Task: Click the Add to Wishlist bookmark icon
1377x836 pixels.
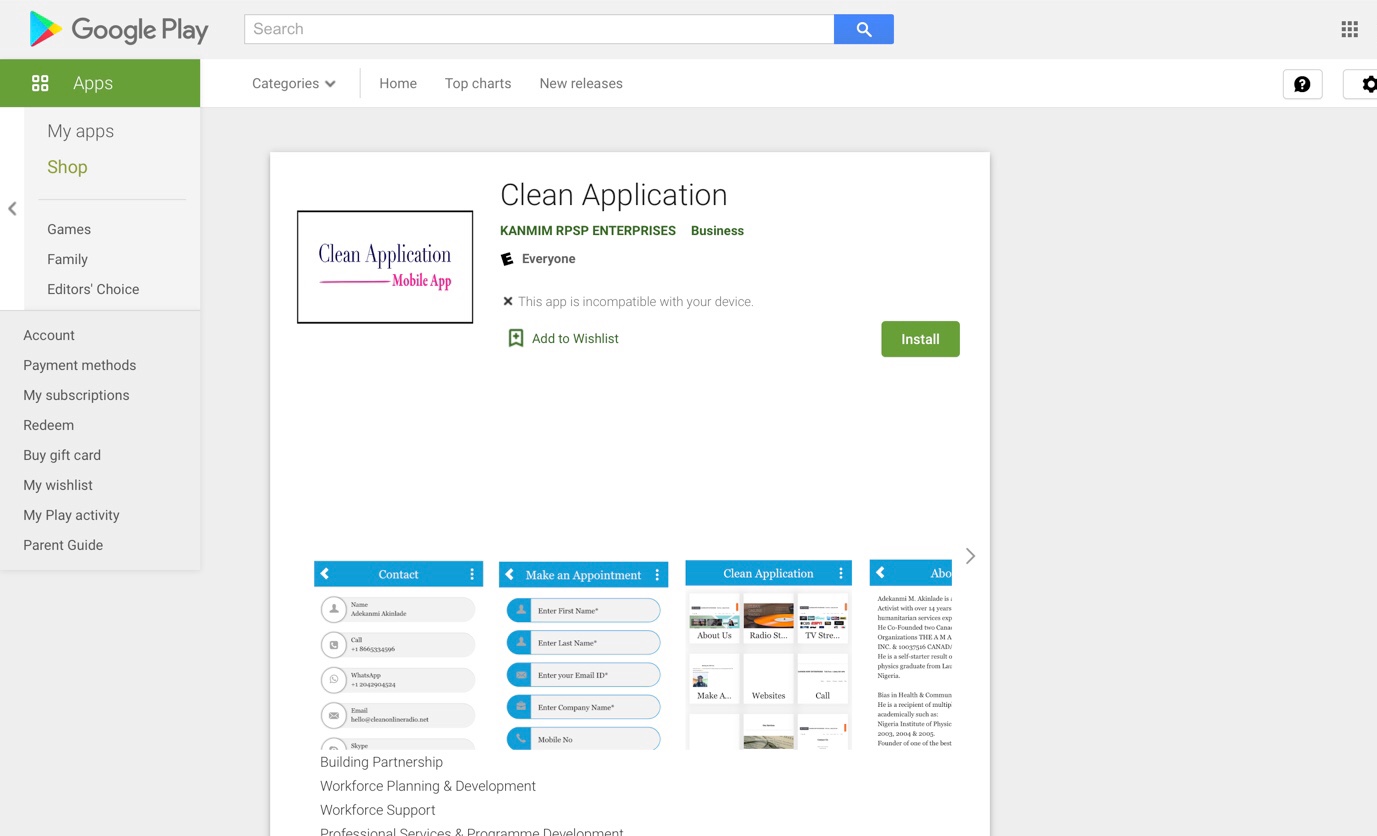Action: [516, 338]
